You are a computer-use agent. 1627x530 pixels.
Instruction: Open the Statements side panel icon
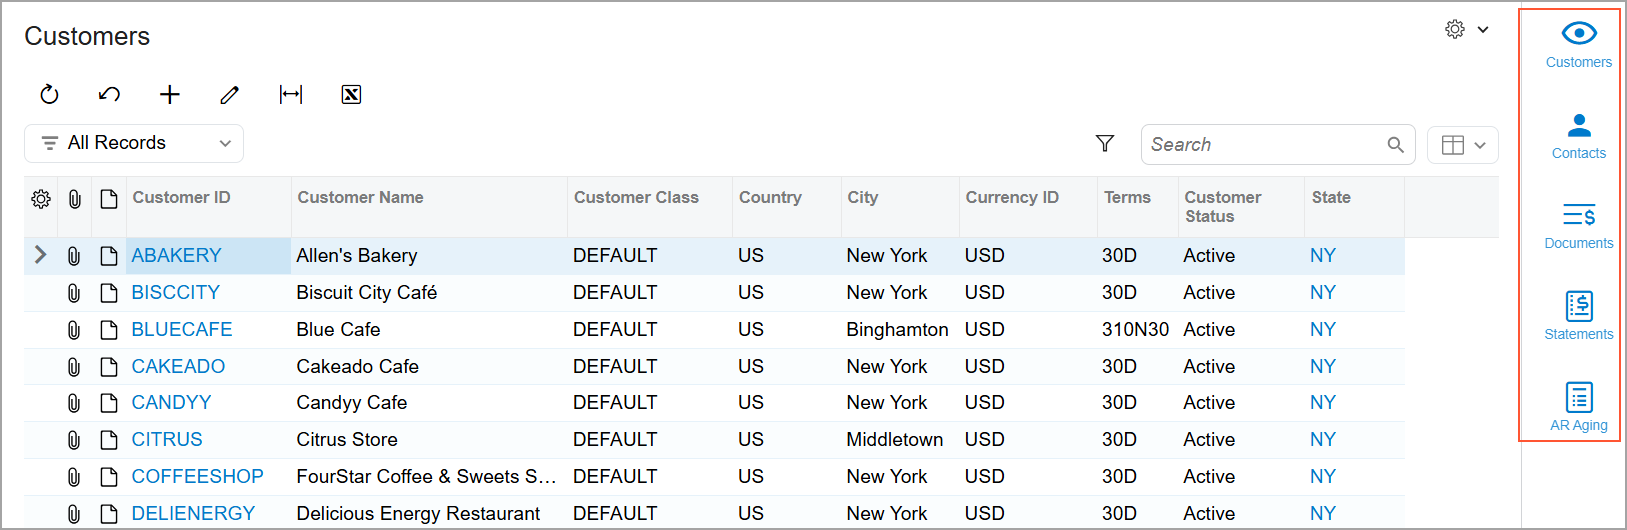1579,316
